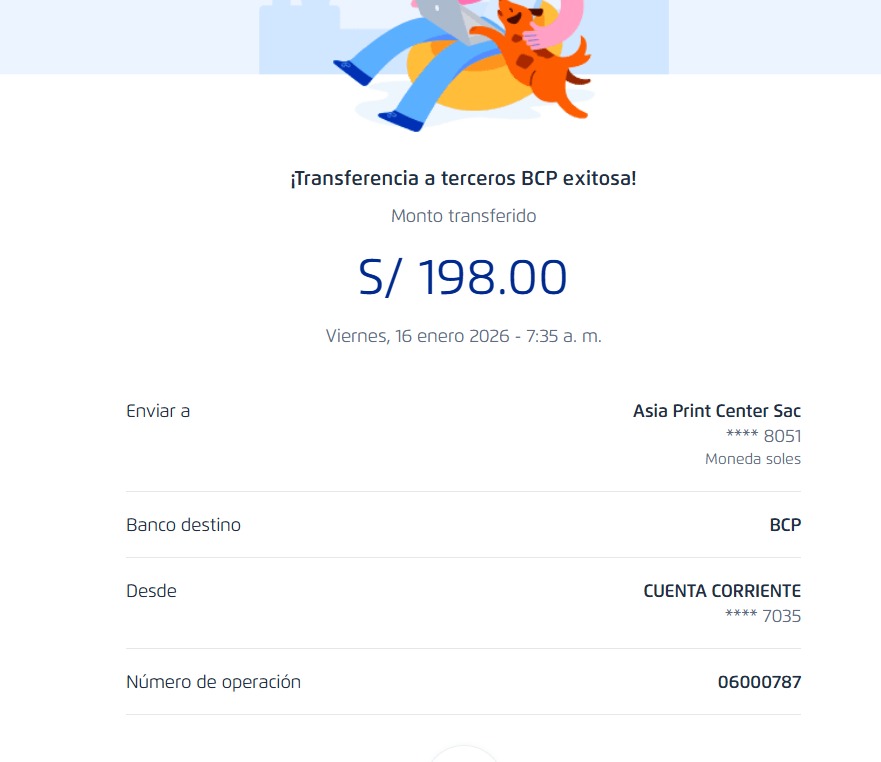Click the BCP destination bank value
This screenshot has width=881, height=762.
pos(785,525)
